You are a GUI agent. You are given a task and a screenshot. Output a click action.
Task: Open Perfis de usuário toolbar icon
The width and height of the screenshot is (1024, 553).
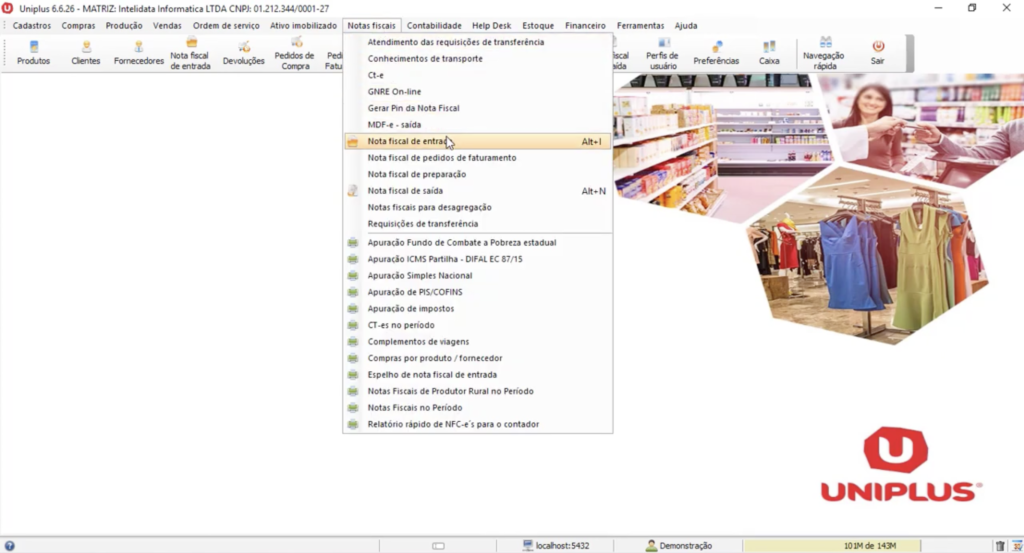click(x=662, y=53)
